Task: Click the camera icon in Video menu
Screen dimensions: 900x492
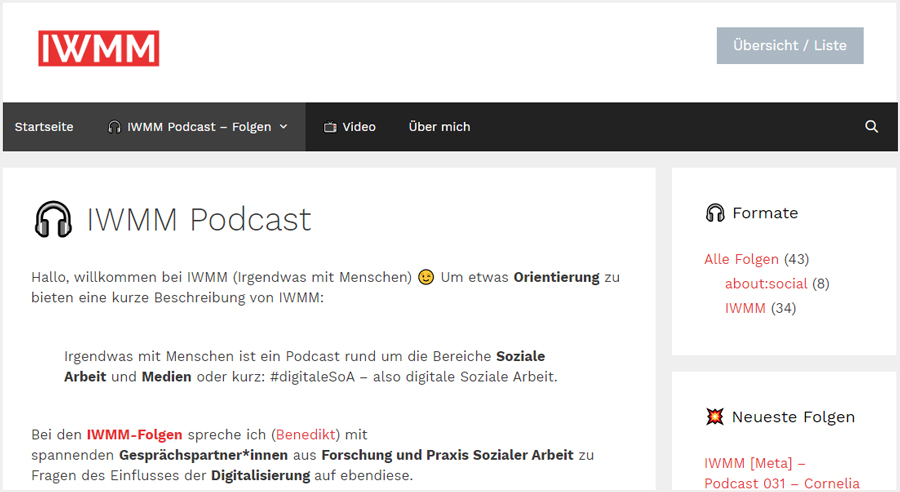Action: 330,127
